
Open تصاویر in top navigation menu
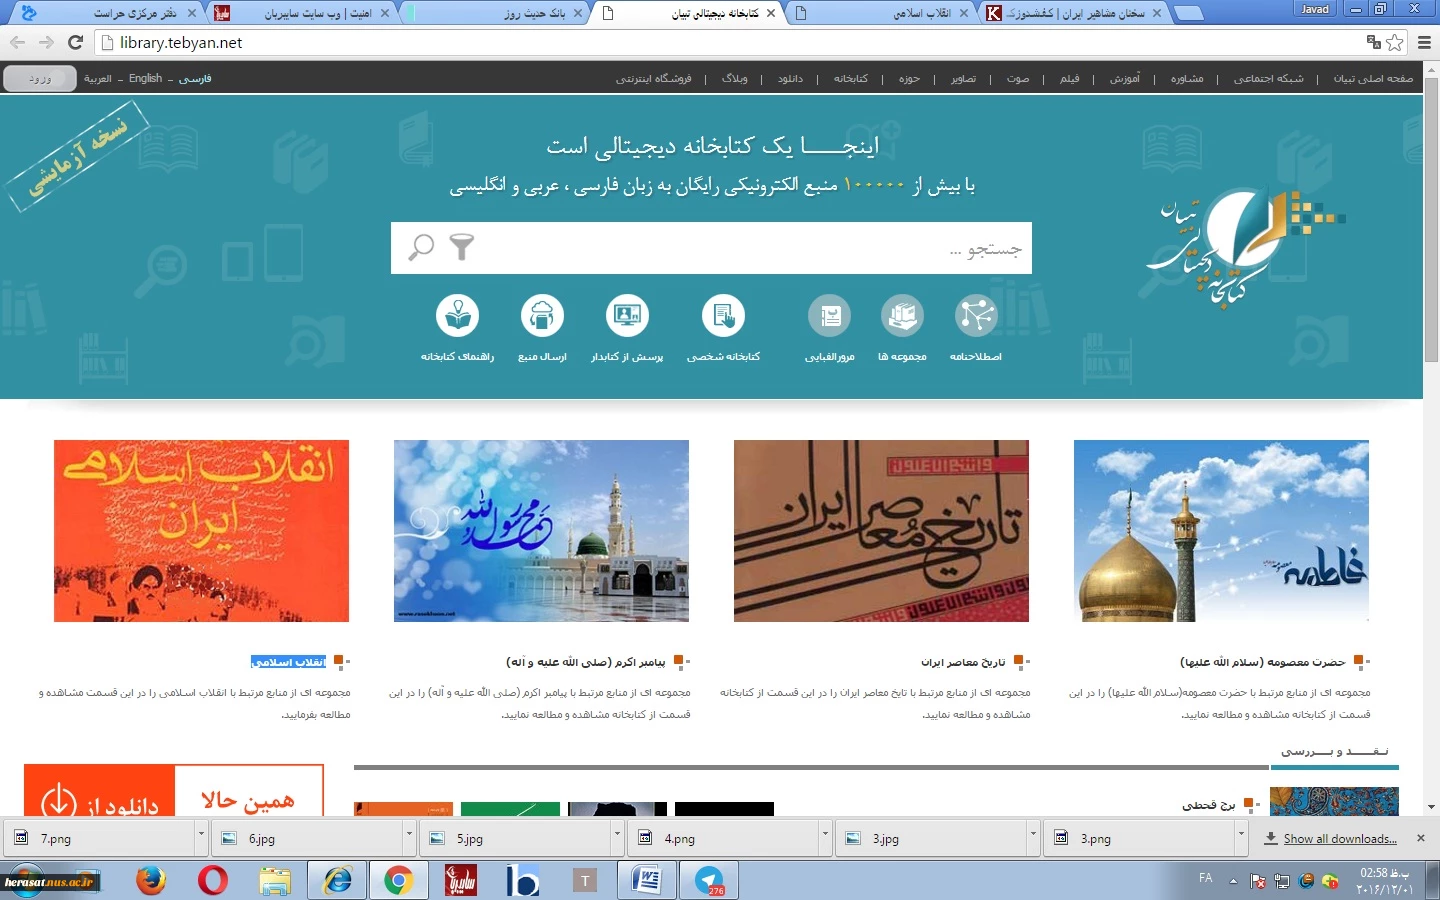963,78
